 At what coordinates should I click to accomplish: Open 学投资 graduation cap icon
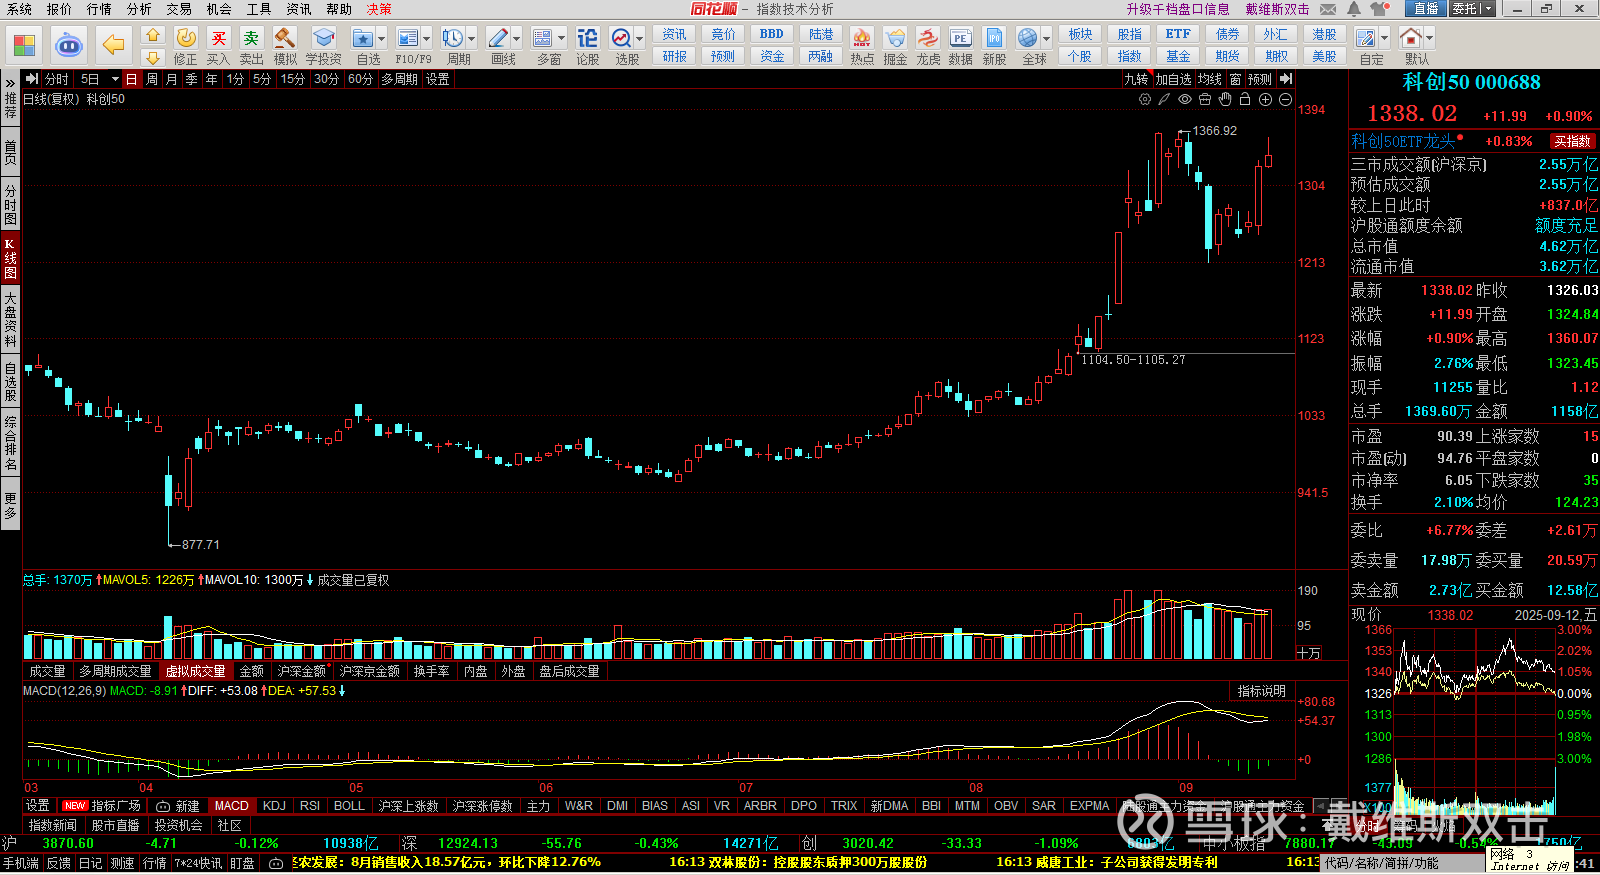[323, 47]
